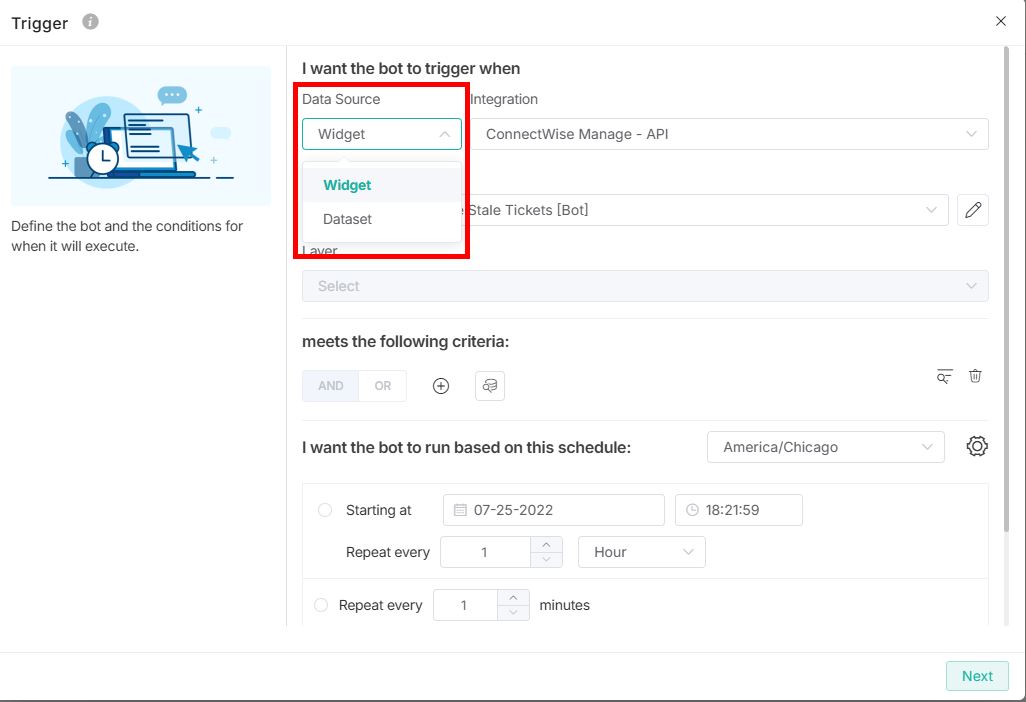Click the add criteria group icon

pyautogui.click(x=489, y=386)
